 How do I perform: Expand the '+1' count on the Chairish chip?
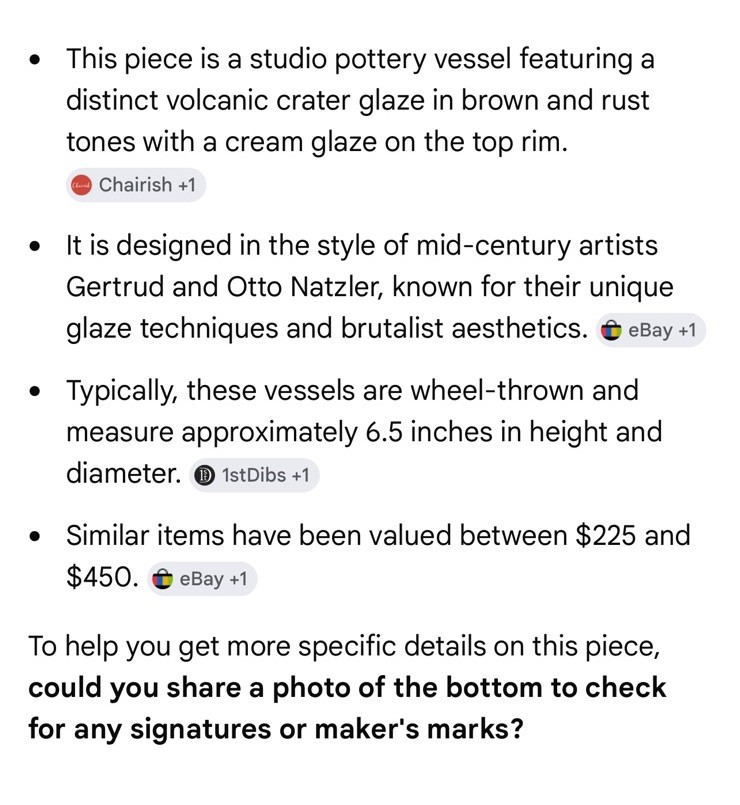click(x=186, y=185)
